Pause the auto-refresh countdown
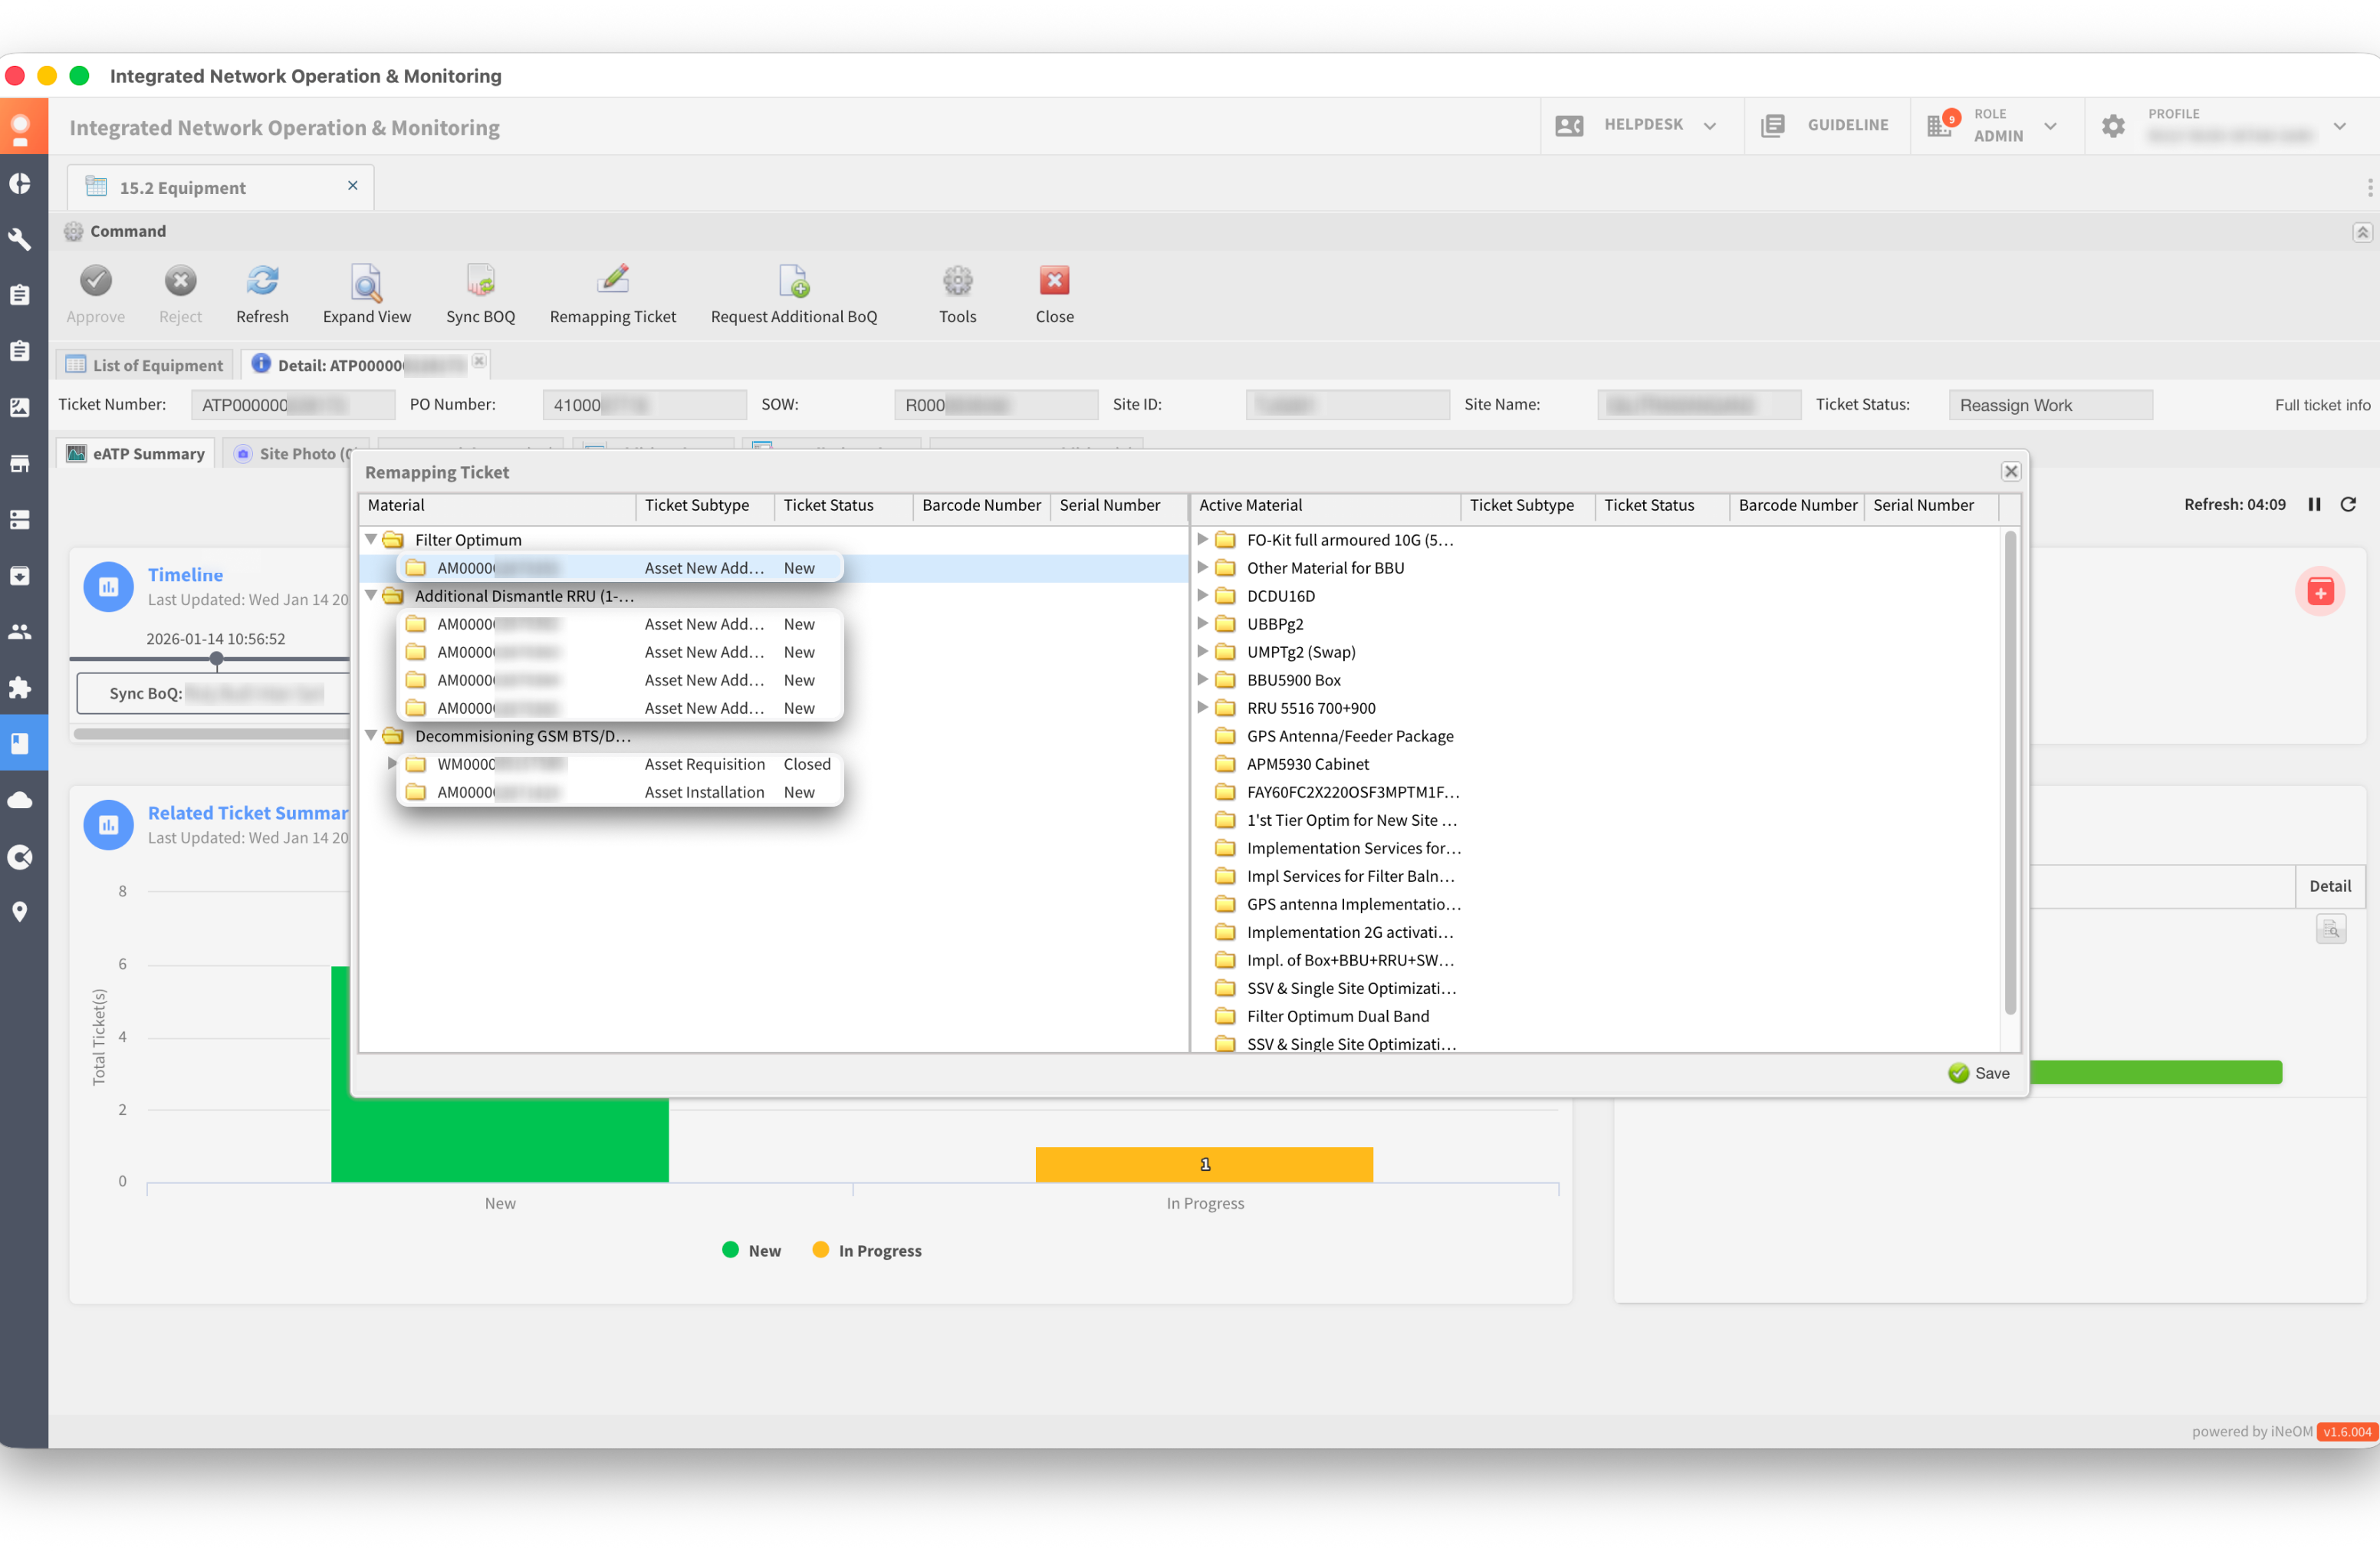Viewport: 2380px width, 1552px height. (2314, 504)
